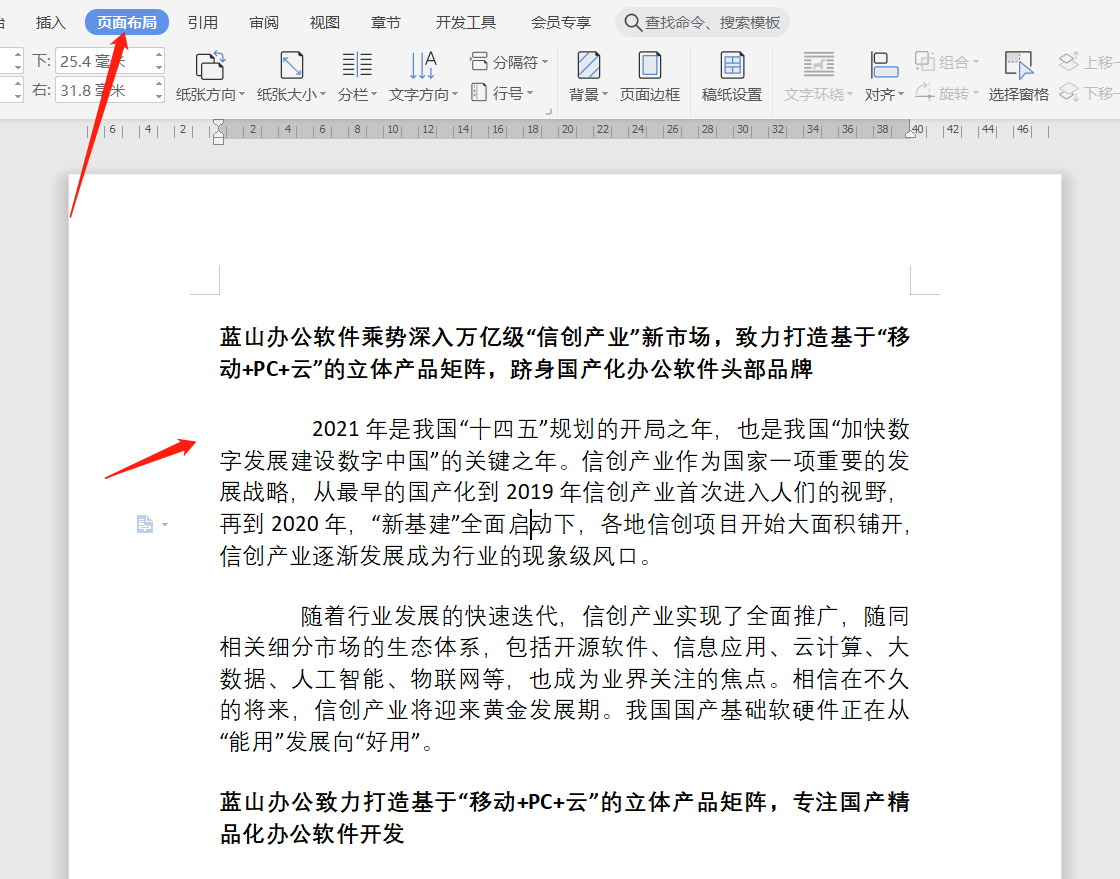Click the right indent marker on ruler
This screenshot has width=1120, height=879.
(x=910, y=133)
